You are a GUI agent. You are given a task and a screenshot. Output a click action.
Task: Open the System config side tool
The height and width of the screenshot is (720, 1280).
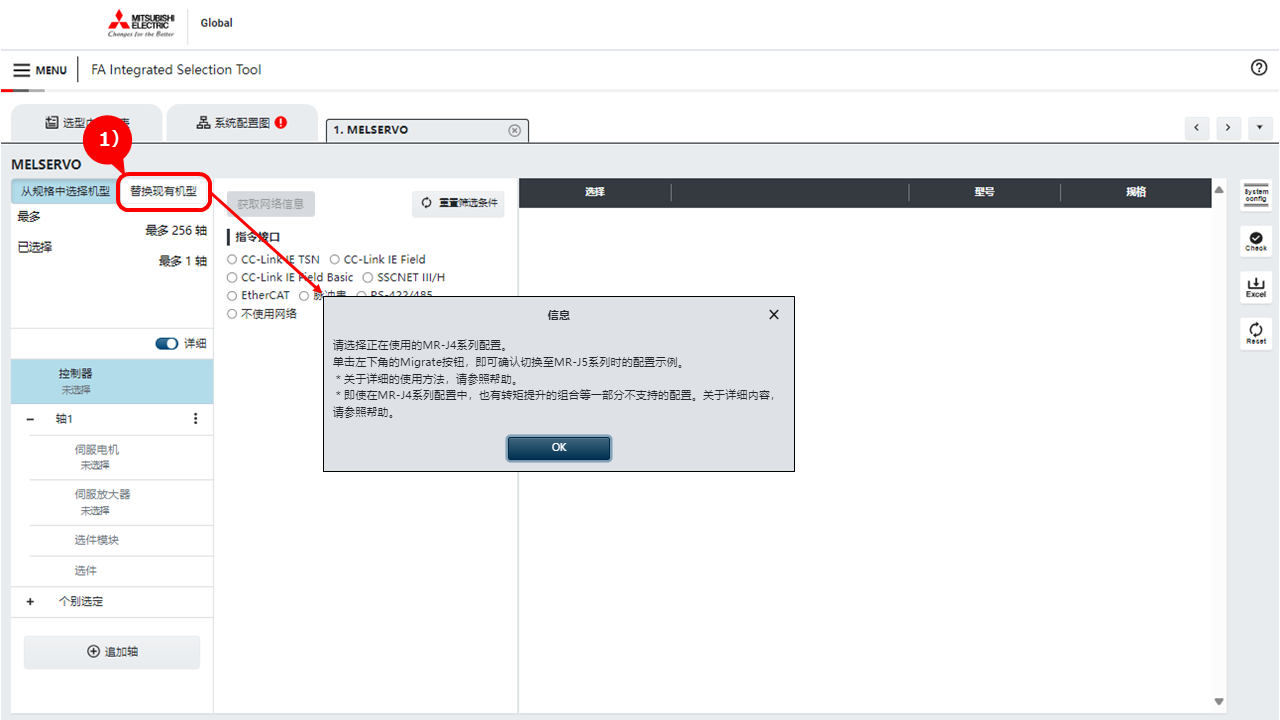tap(1256, 195)
